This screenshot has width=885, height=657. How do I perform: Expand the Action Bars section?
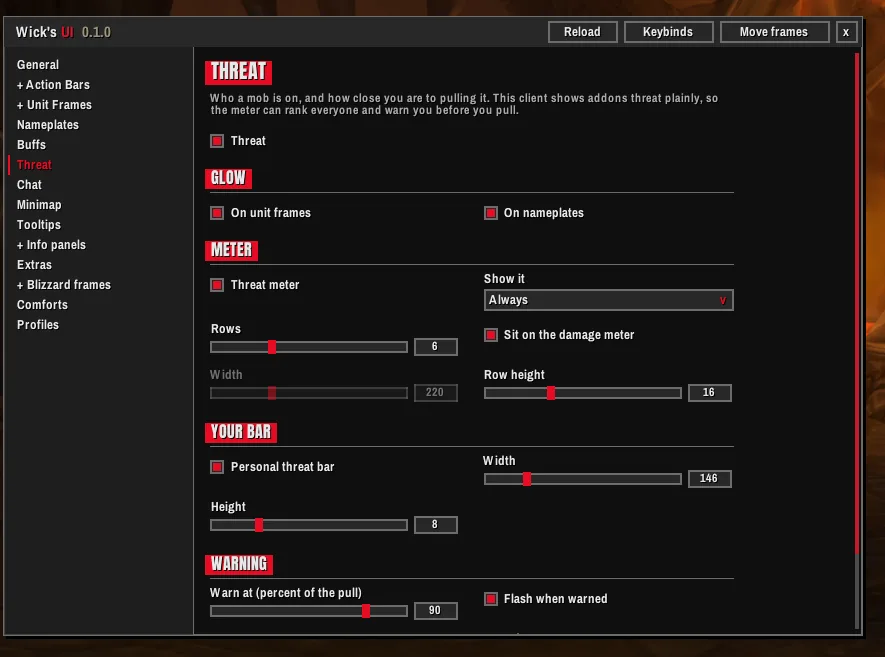[53, 85]
